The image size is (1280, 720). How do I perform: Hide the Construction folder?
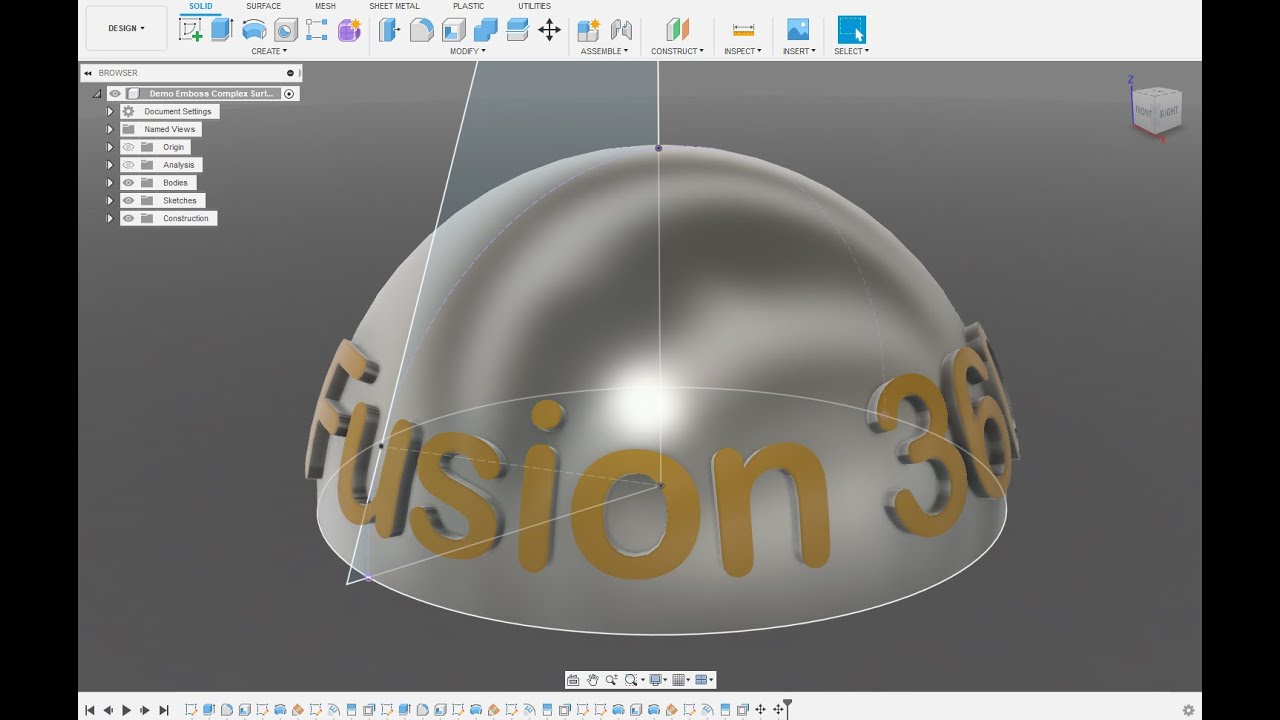point(128,218)
